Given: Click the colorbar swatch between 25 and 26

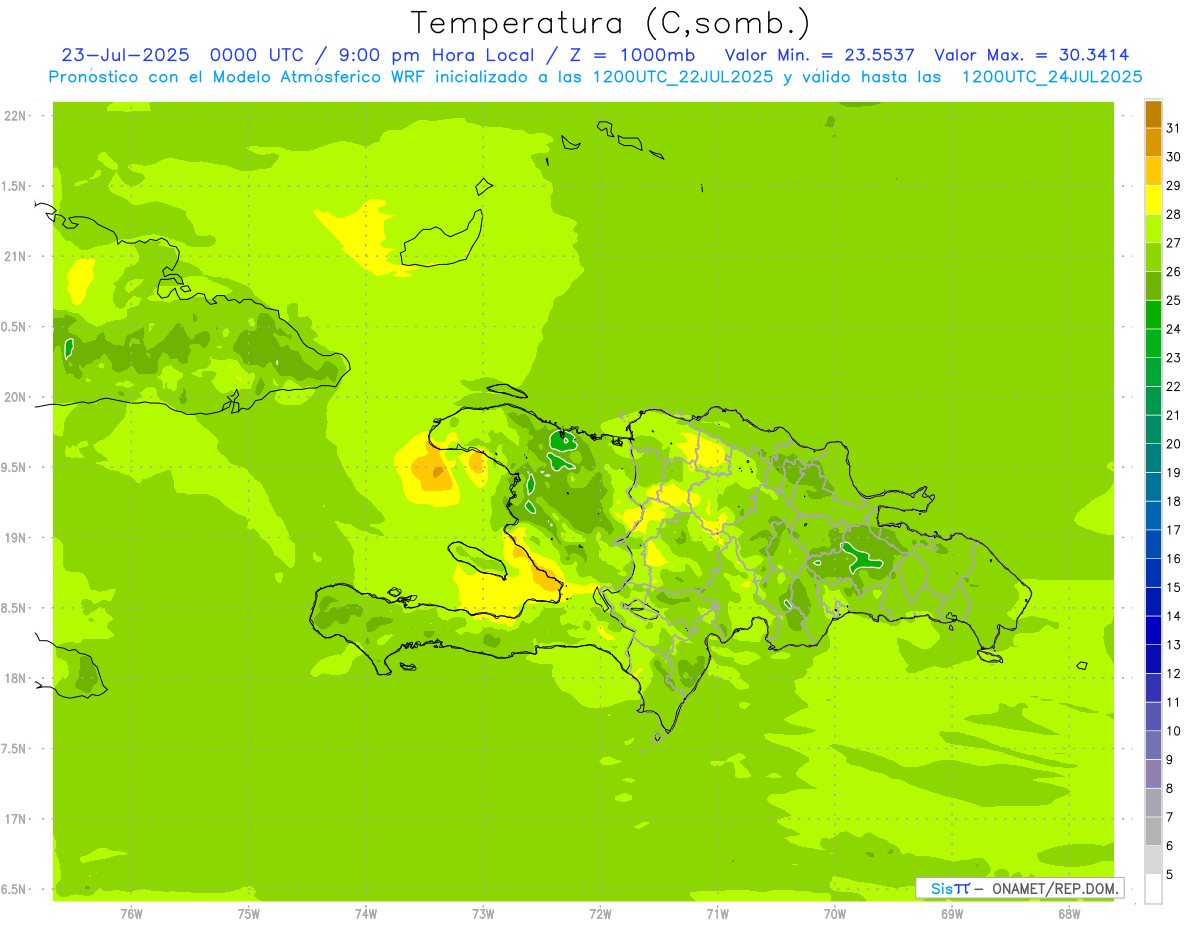Looking at the screenshot, I should pyautogui.click(x=1153, y=286).
